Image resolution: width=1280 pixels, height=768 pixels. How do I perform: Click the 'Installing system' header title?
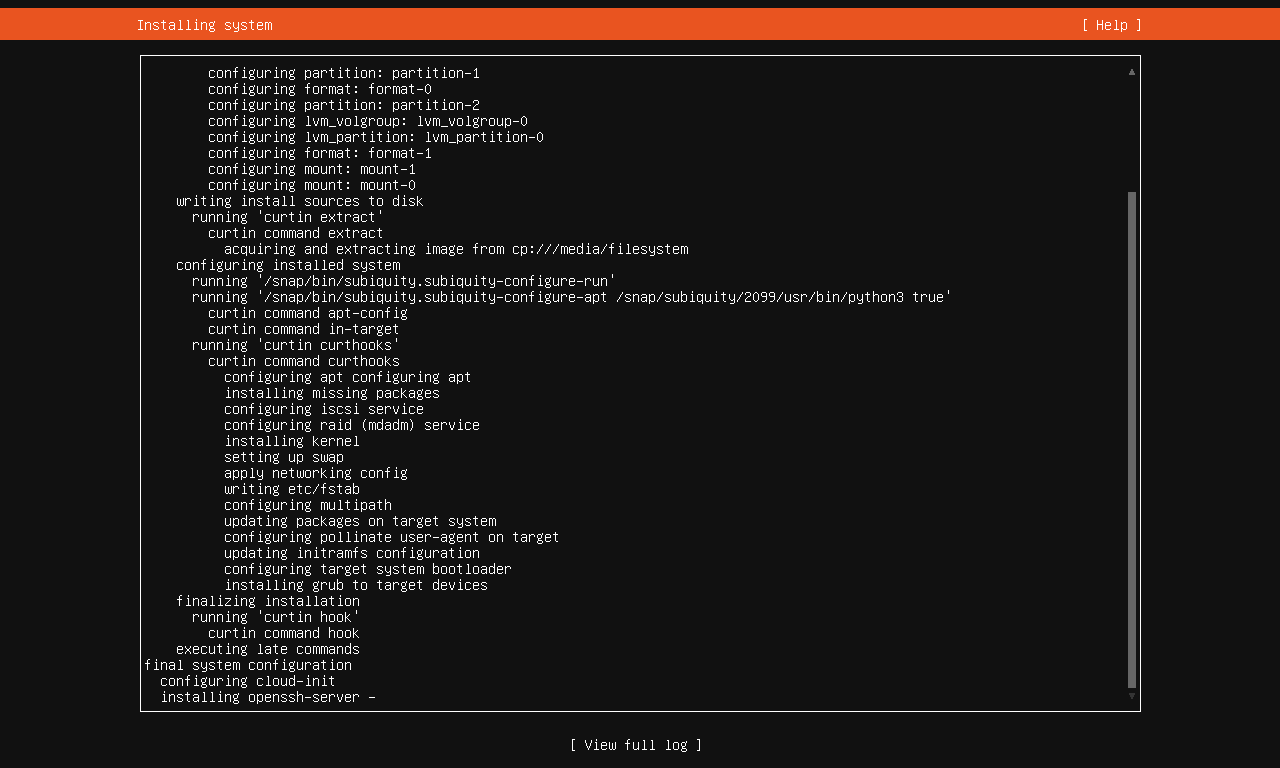coord(204,25)
